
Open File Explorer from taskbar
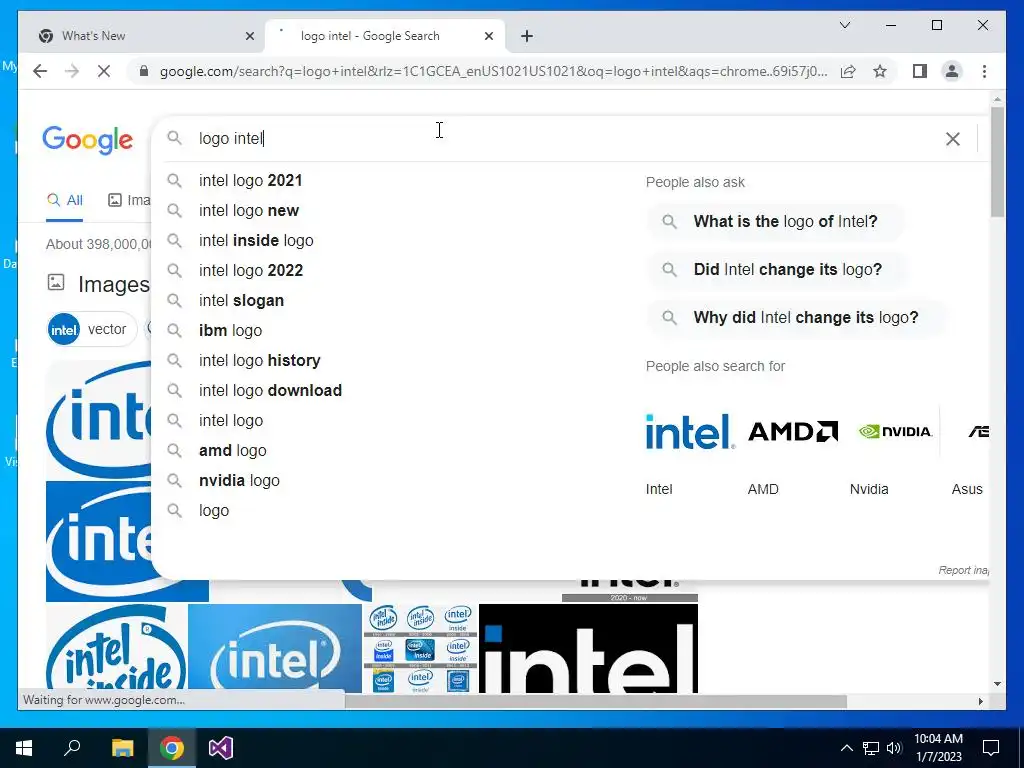click(x=122, y=748)
